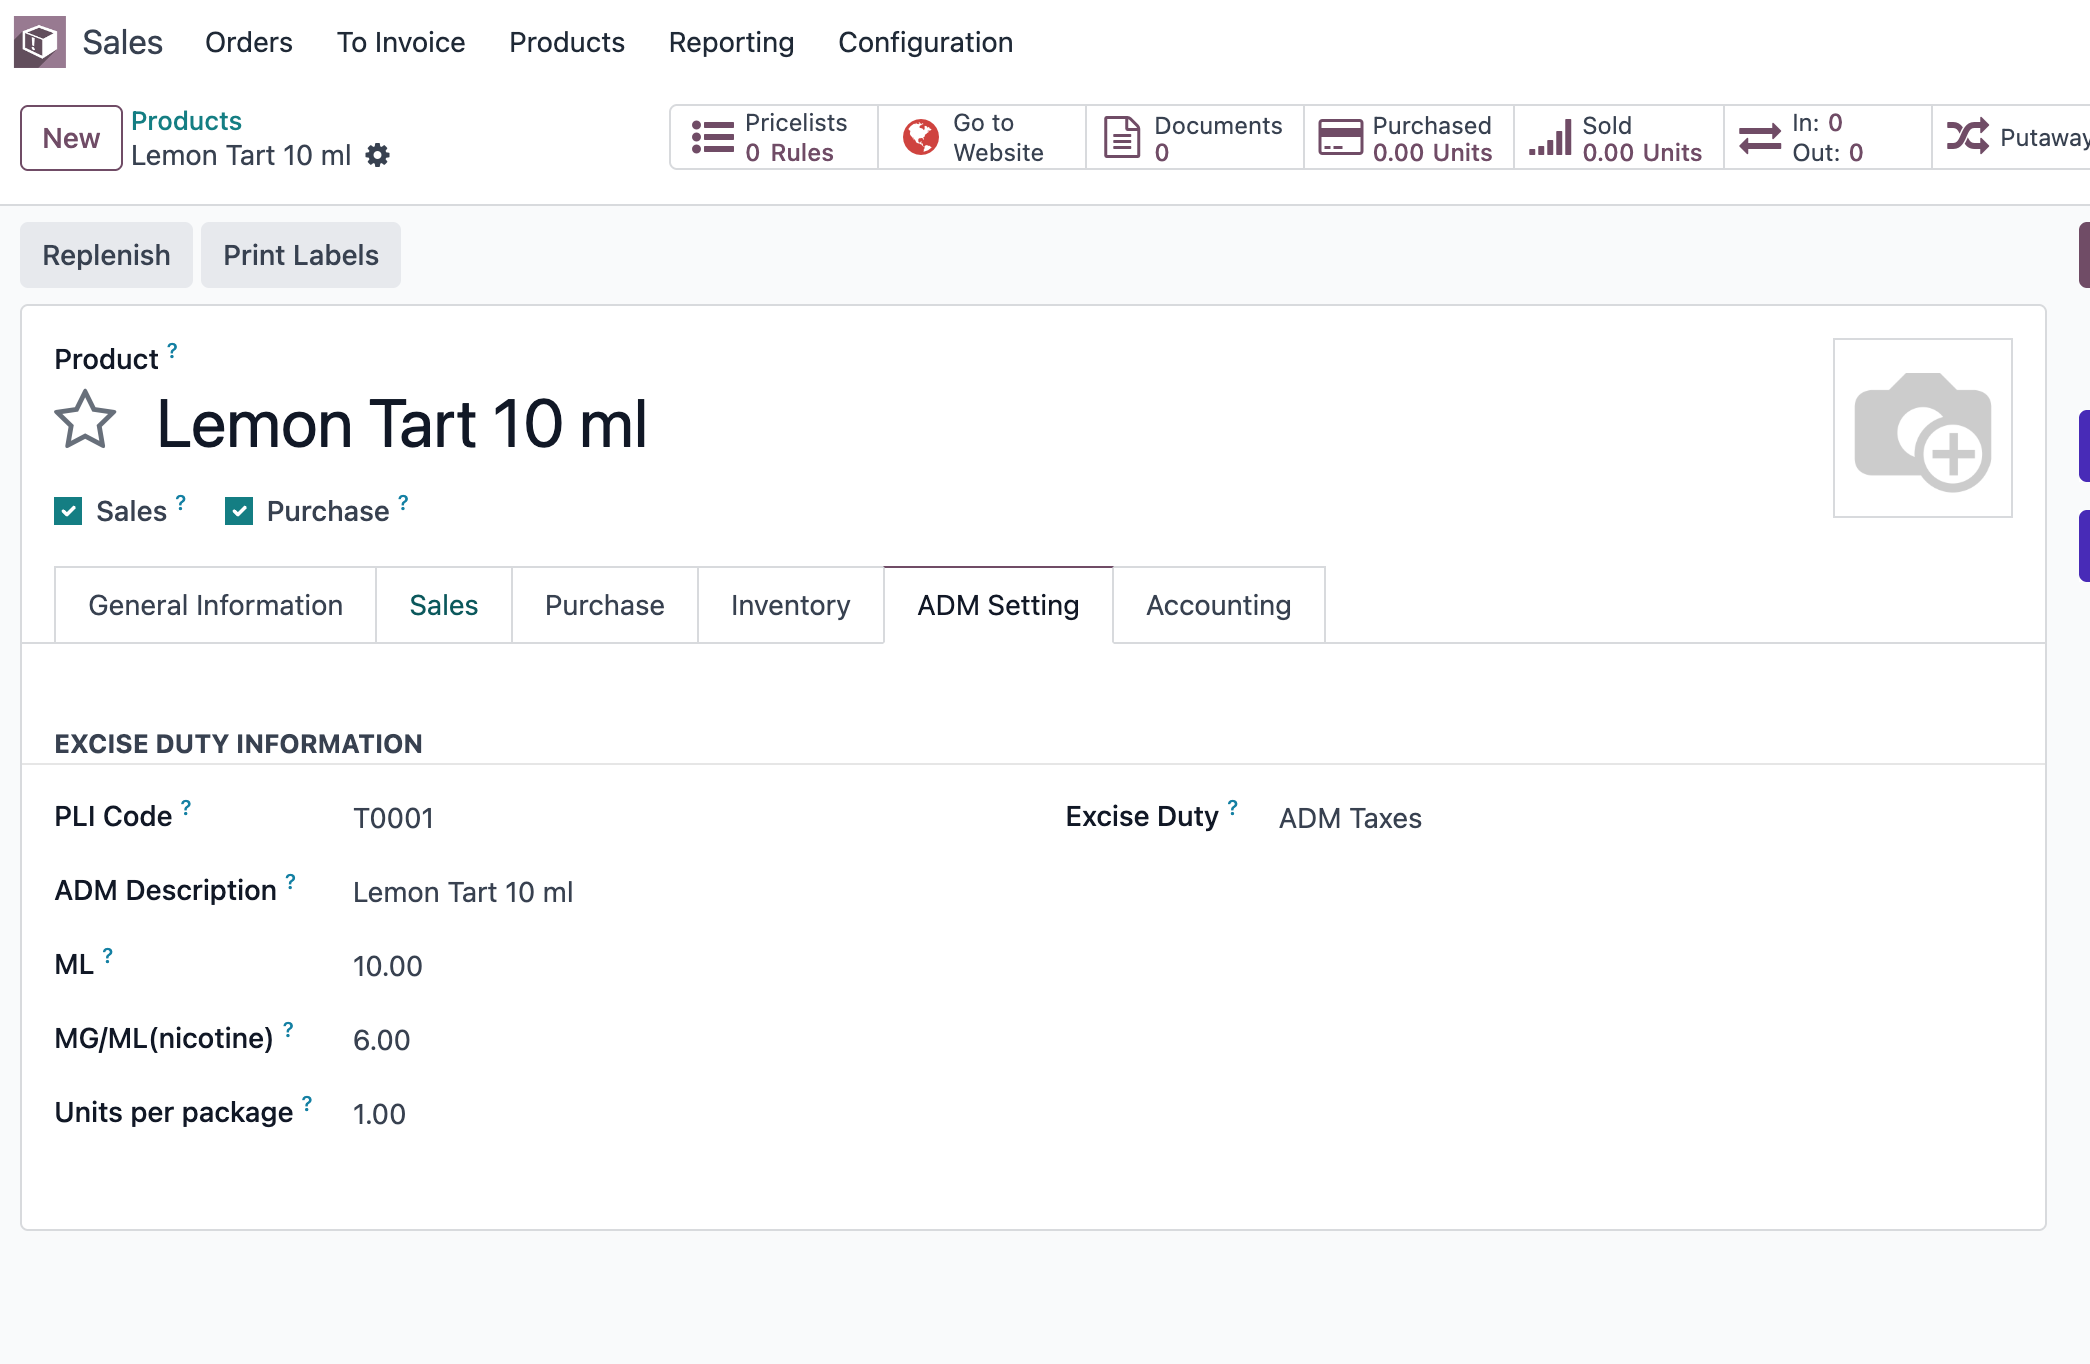Viewport: 2090px width, 1364px height.
Task: Click the gear icon beside Lemon Tart breadcrumb
Action: (x=377, y=156)
